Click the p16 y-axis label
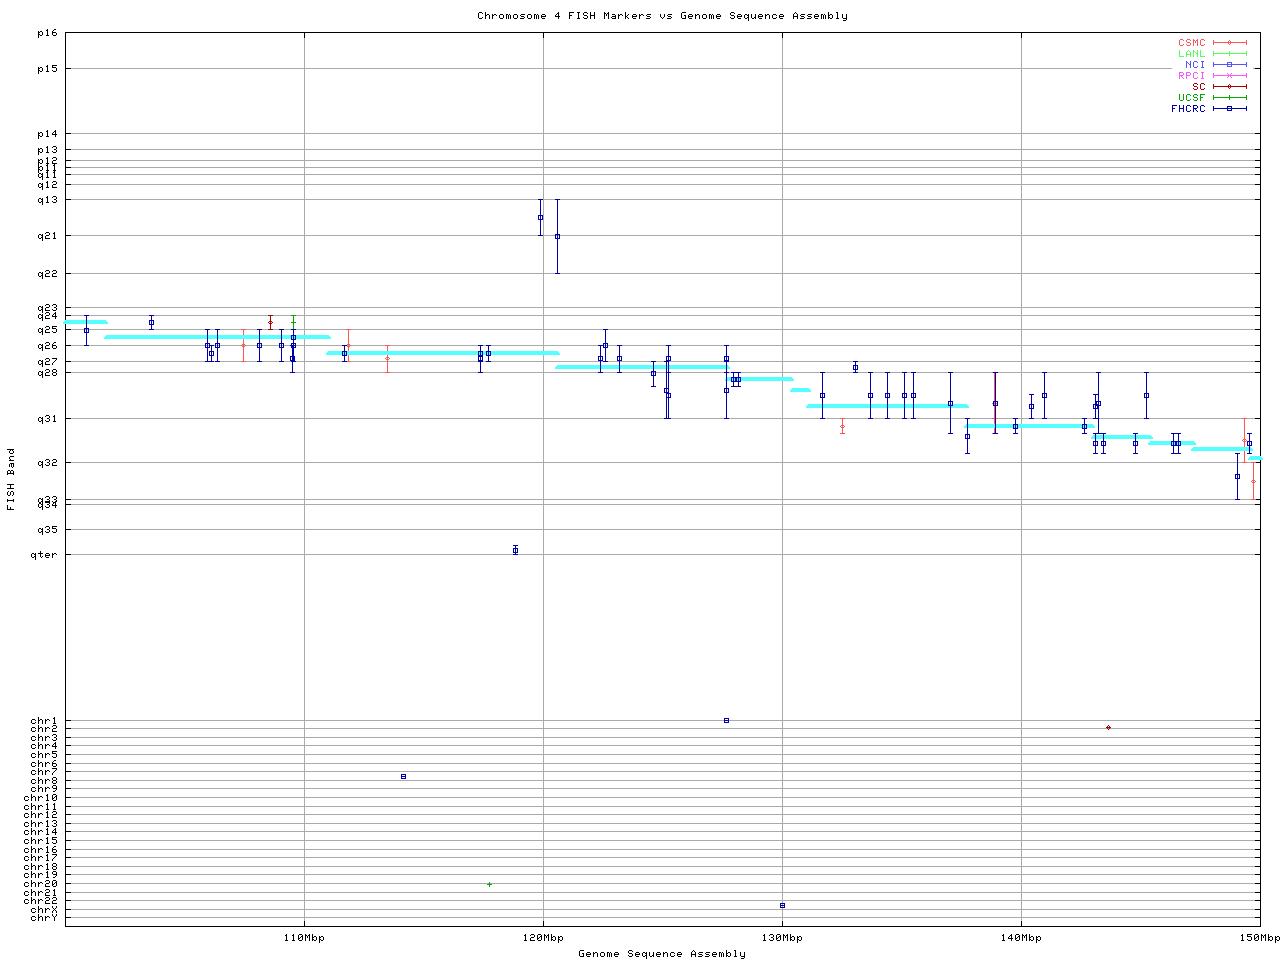 pos(47,33)
